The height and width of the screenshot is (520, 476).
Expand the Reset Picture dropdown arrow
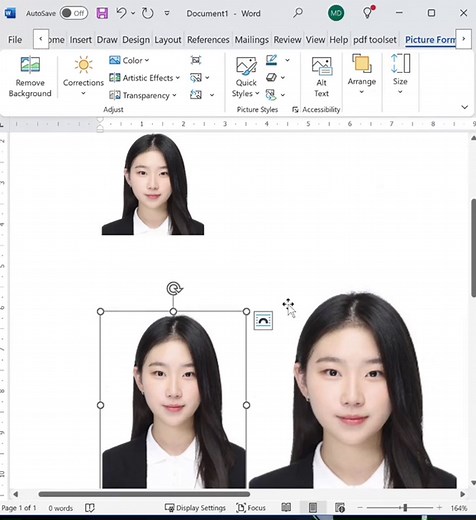[212, 95]
